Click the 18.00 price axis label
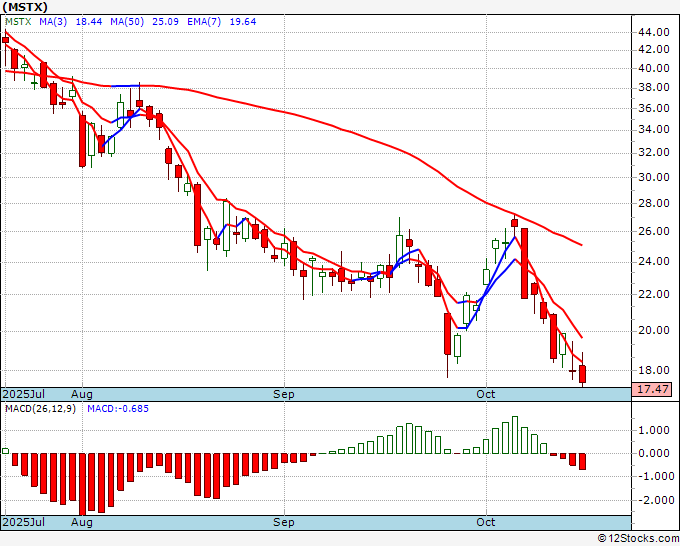 click(654, 370)
